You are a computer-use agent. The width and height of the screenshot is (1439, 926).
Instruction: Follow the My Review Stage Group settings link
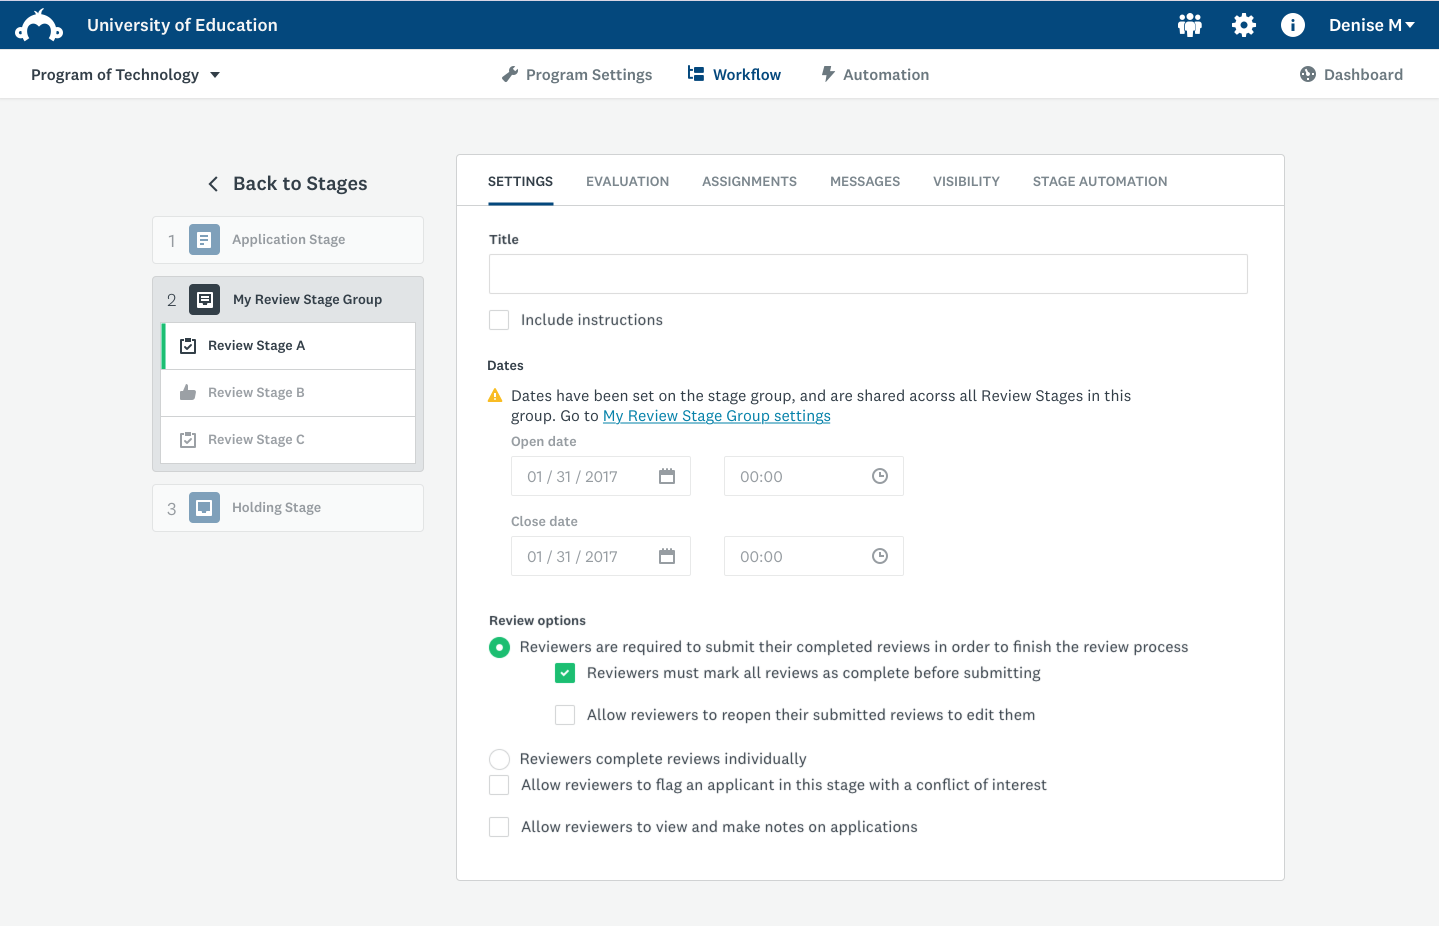point(716,416)
